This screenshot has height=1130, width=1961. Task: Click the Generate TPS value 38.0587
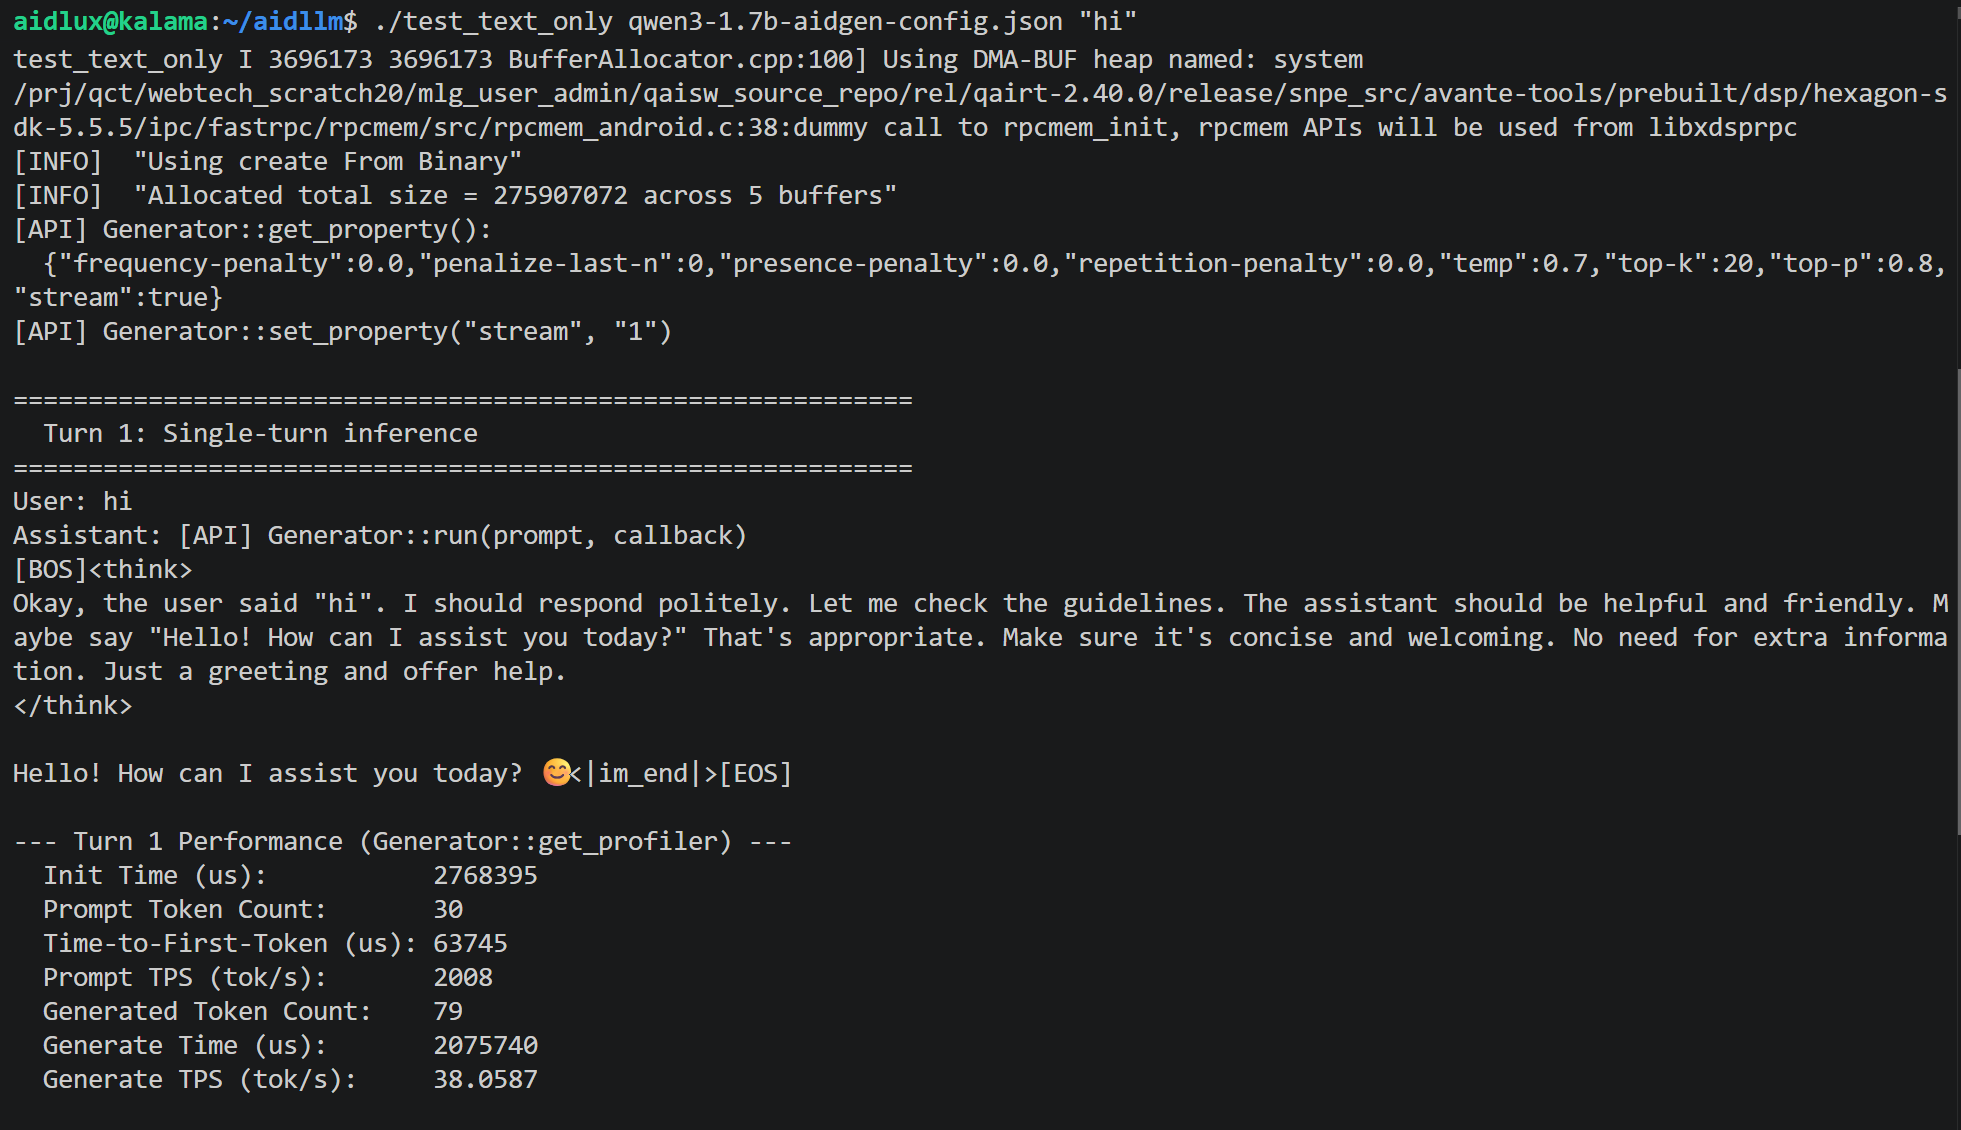coord(485,1079)
